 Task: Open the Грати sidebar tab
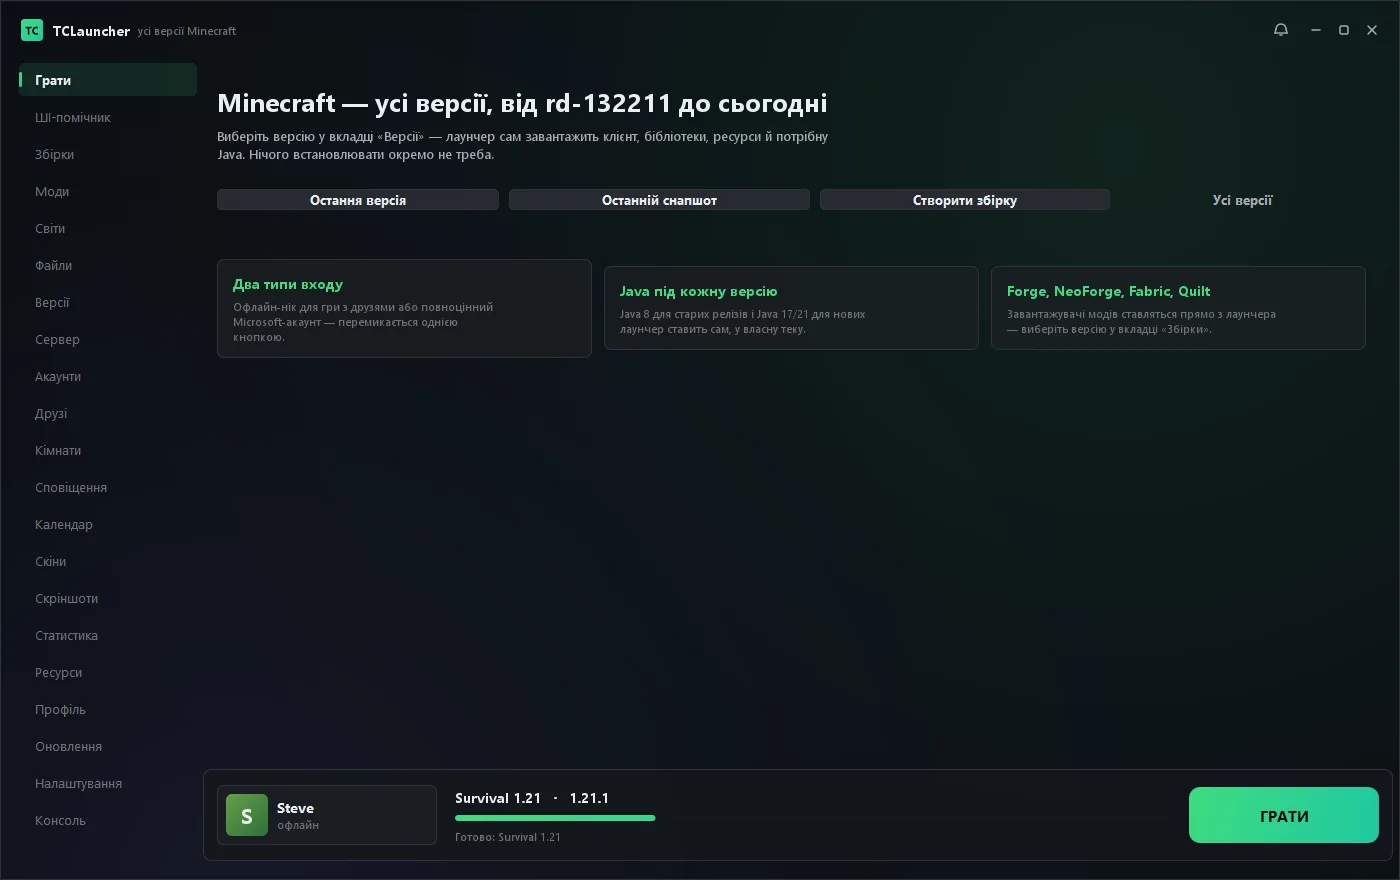coord(108,80)
